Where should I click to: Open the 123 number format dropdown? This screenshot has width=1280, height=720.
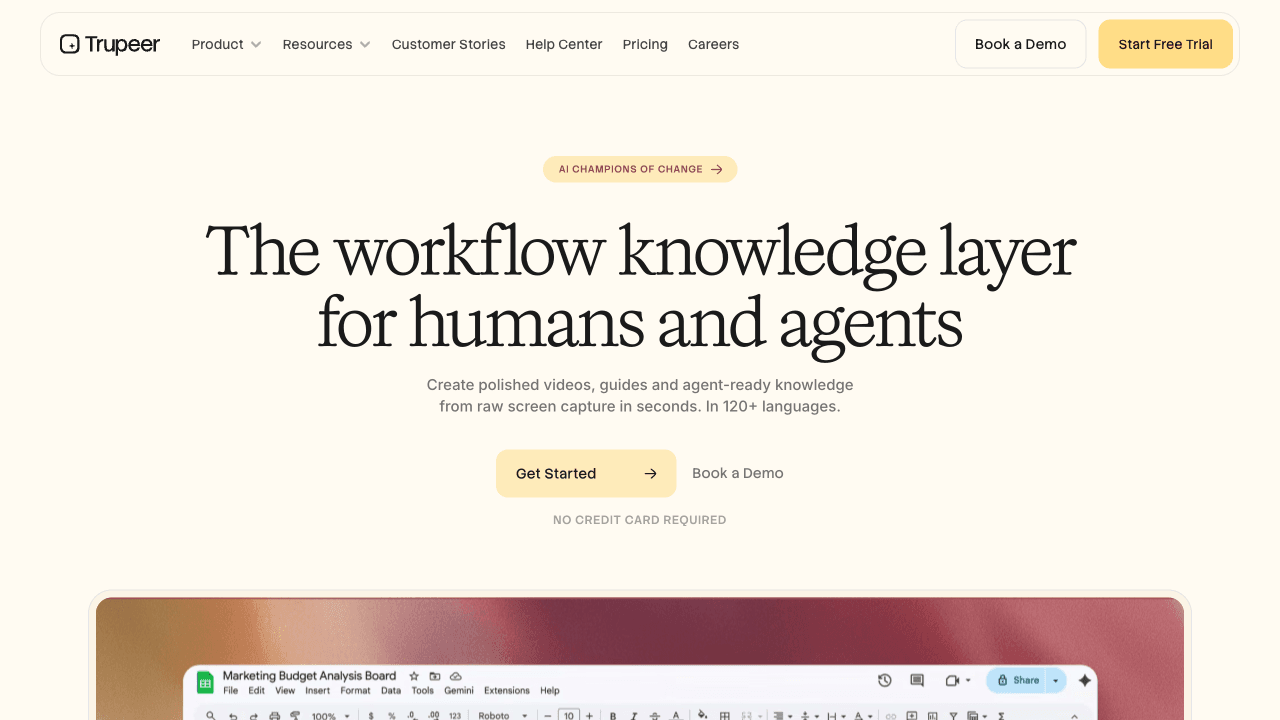[455, 716]
